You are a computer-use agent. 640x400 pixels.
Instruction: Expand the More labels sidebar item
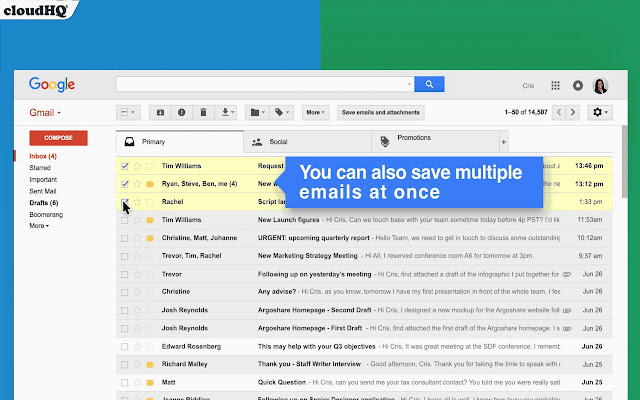(x=39, y=226)
